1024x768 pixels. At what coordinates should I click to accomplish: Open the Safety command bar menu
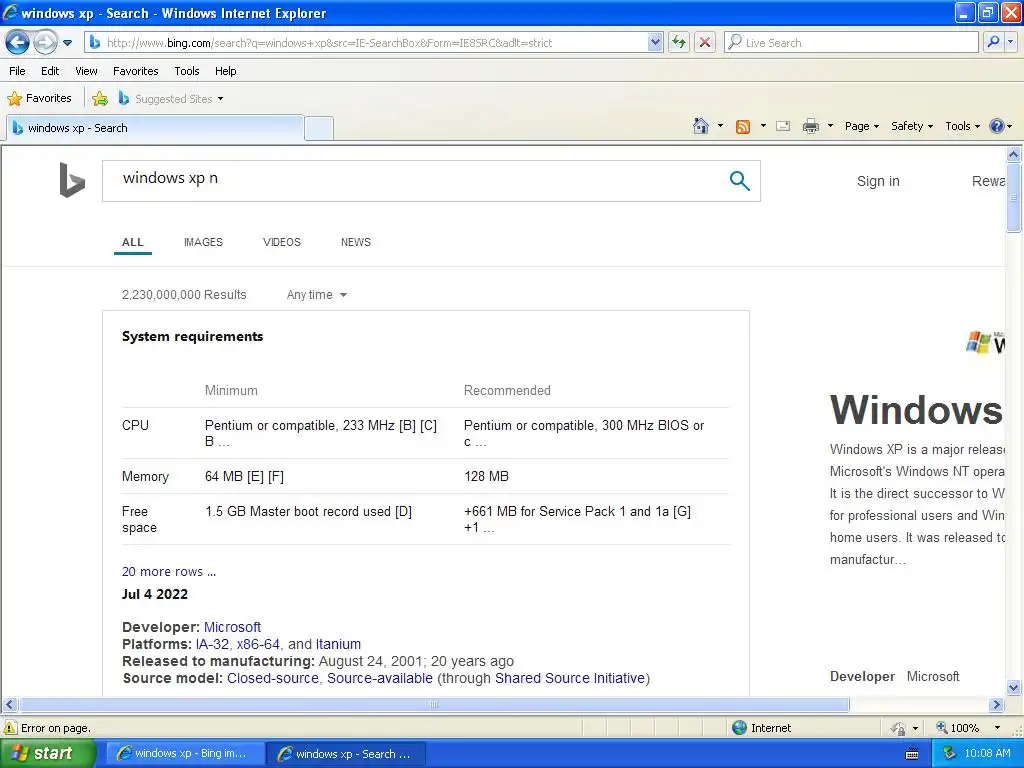912,126
